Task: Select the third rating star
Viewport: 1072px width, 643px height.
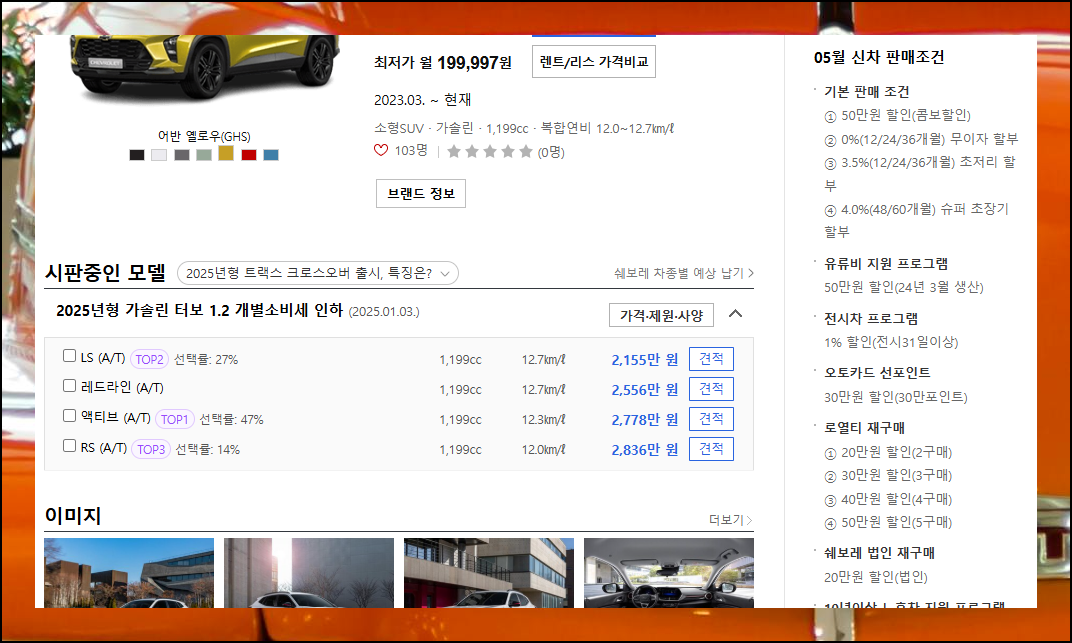Action: [x=490, y=152]
